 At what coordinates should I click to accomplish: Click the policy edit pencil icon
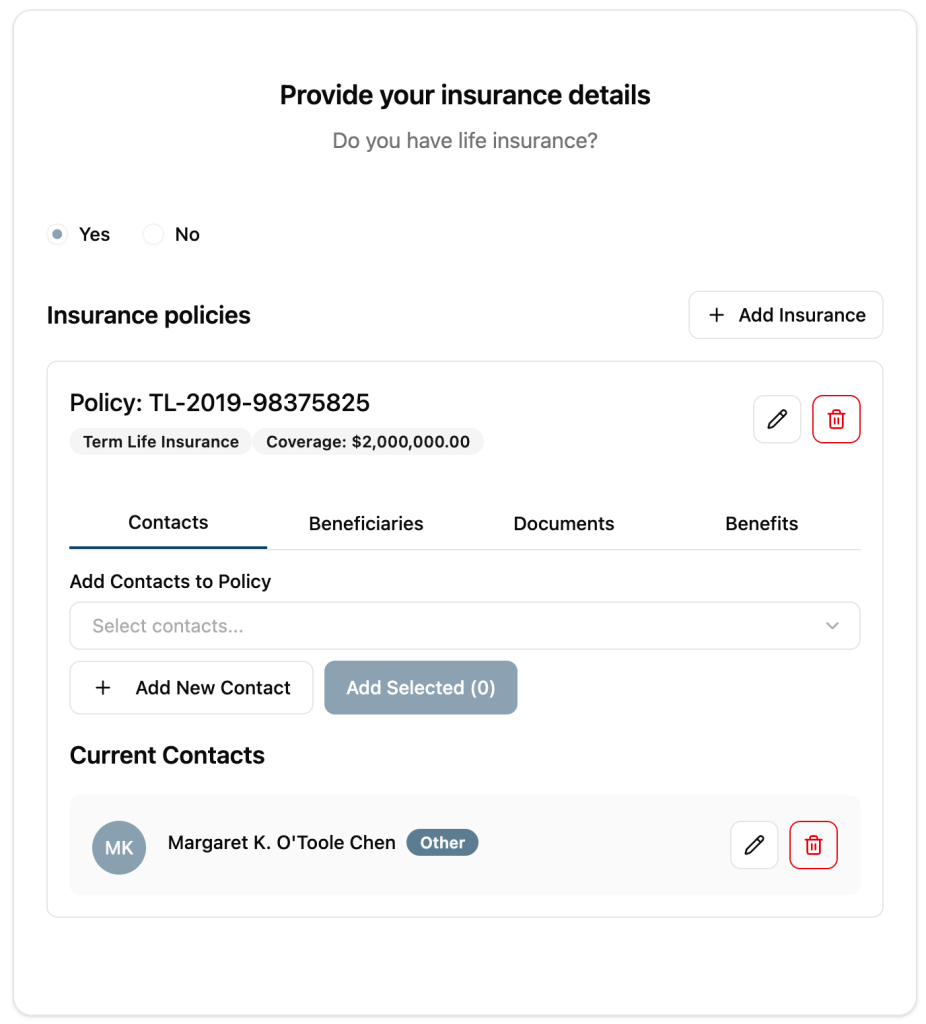777,420
